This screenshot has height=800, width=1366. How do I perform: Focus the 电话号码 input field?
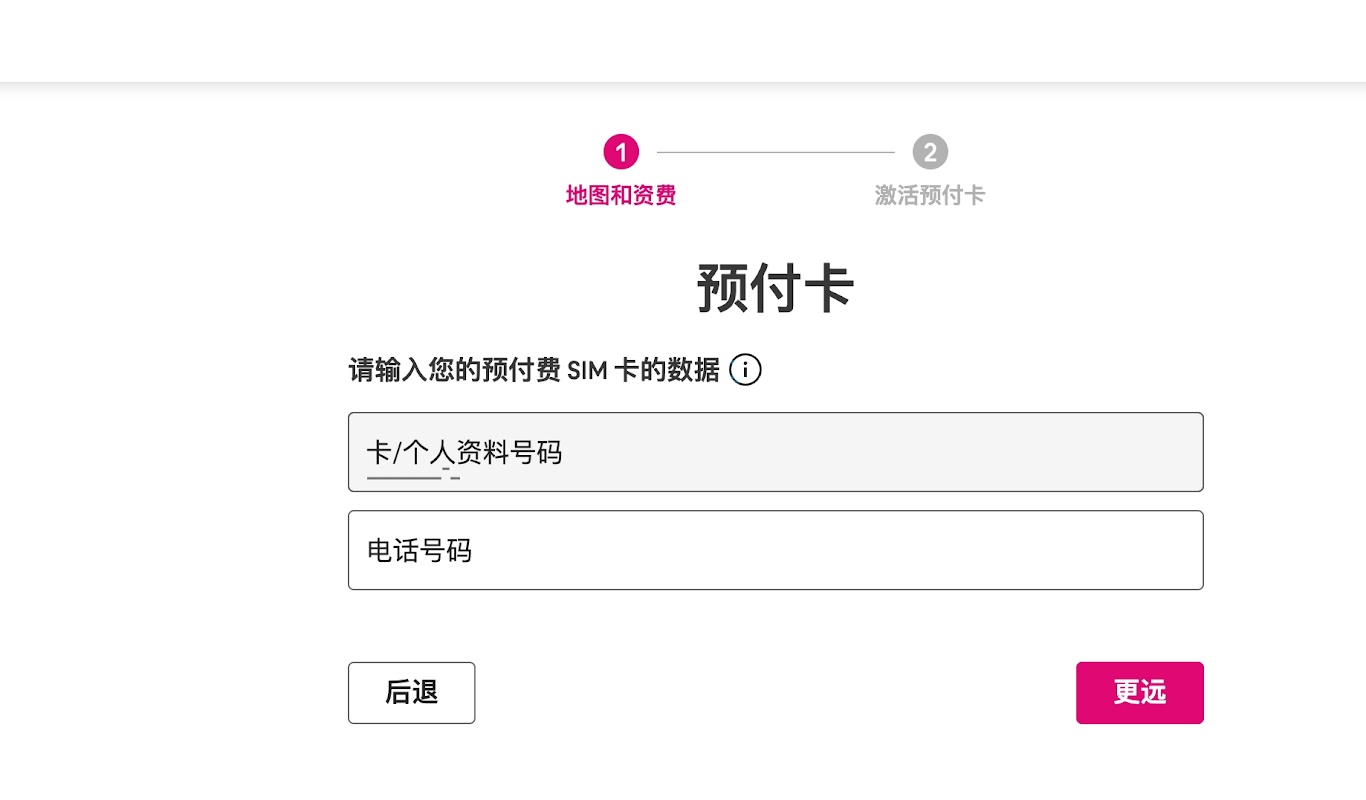click(775, 550)
